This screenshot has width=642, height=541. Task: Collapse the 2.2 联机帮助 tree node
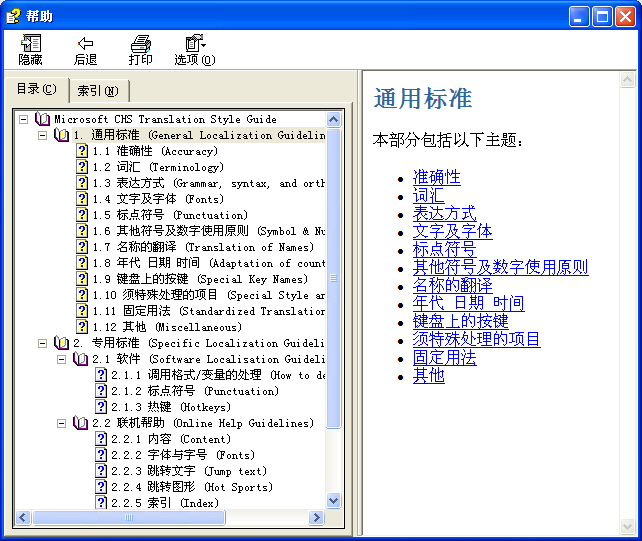click(61, 423)
